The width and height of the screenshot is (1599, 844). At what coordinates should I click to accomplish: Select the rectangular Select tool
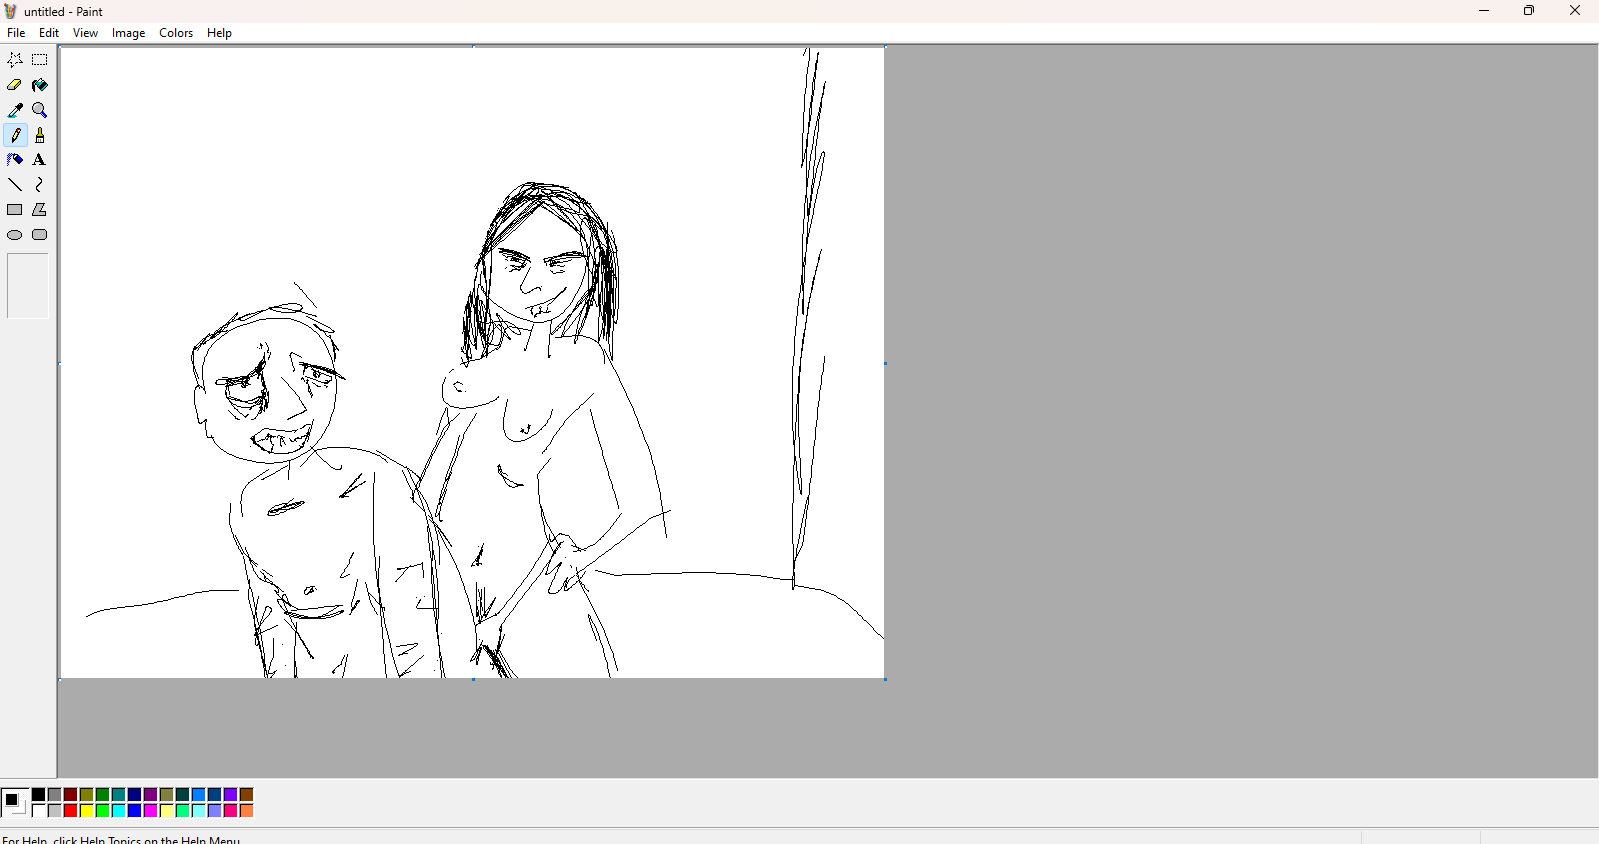pyautogui.click(x=40, y=60)
